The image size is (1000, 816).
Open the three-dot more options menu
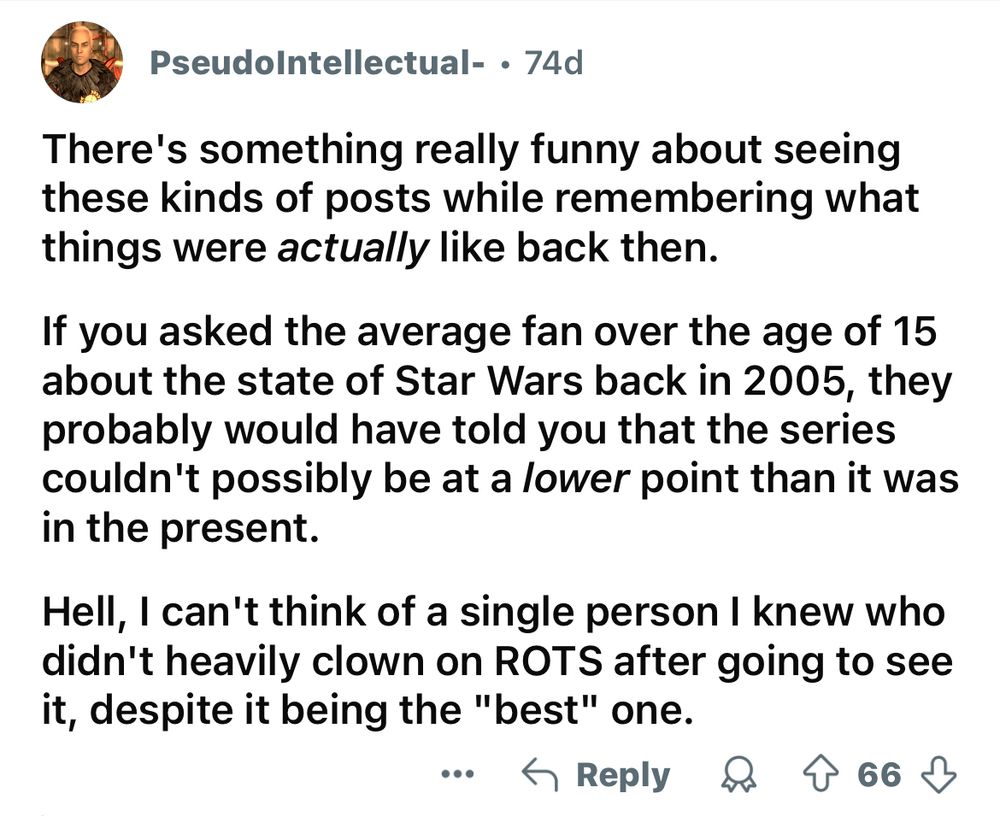(456, 774)
